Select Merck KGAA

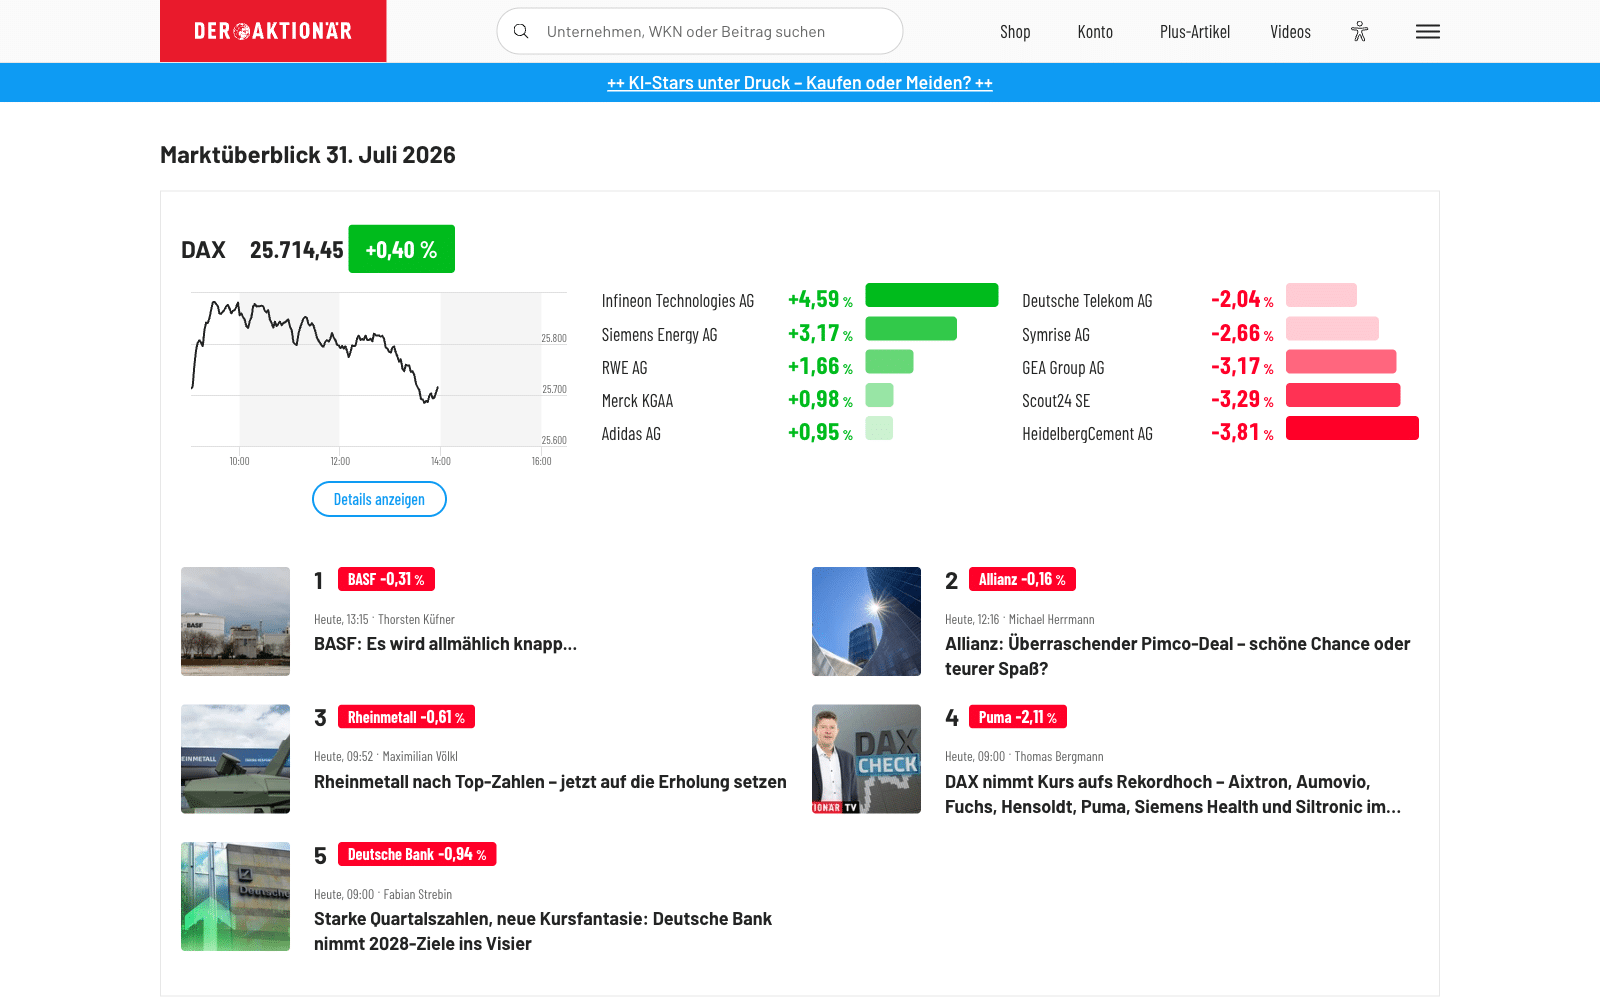[x=637, y=401]
